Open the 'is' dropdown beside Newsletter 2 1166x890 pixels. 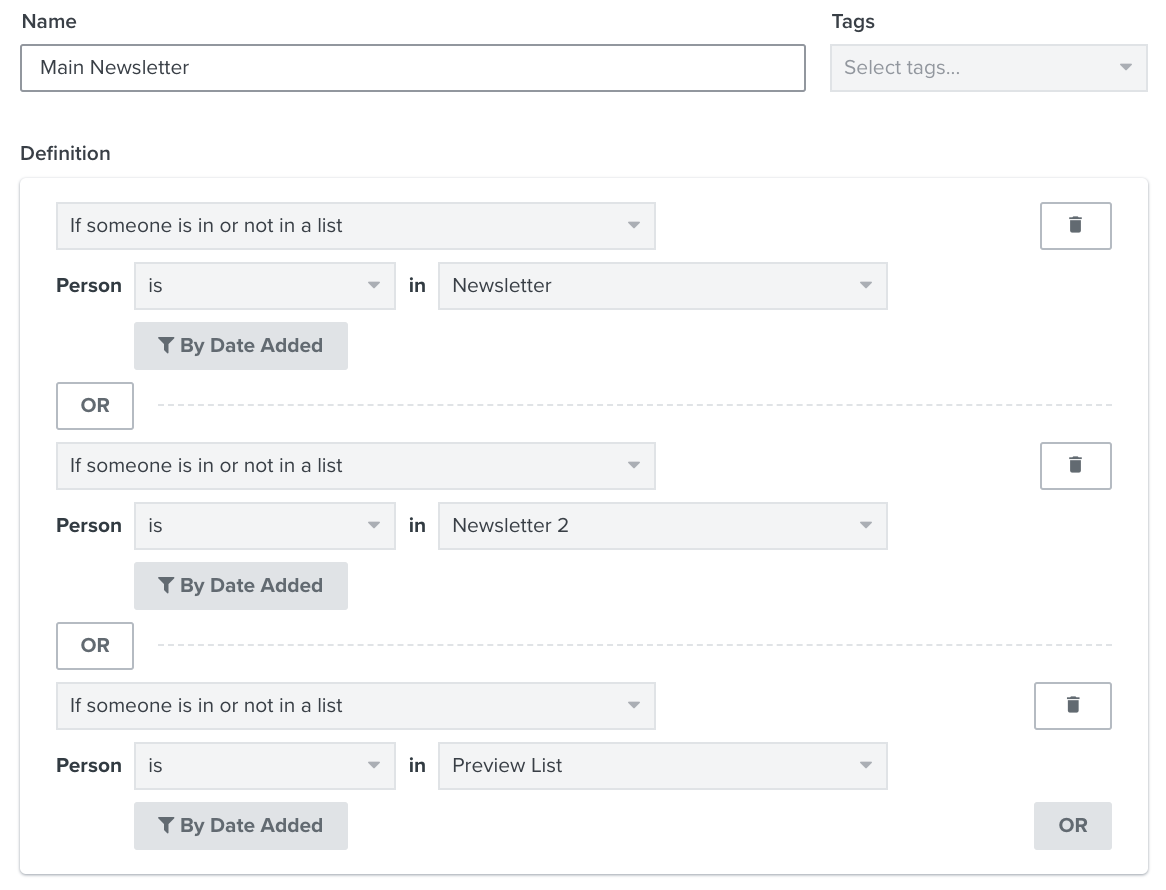265,526
